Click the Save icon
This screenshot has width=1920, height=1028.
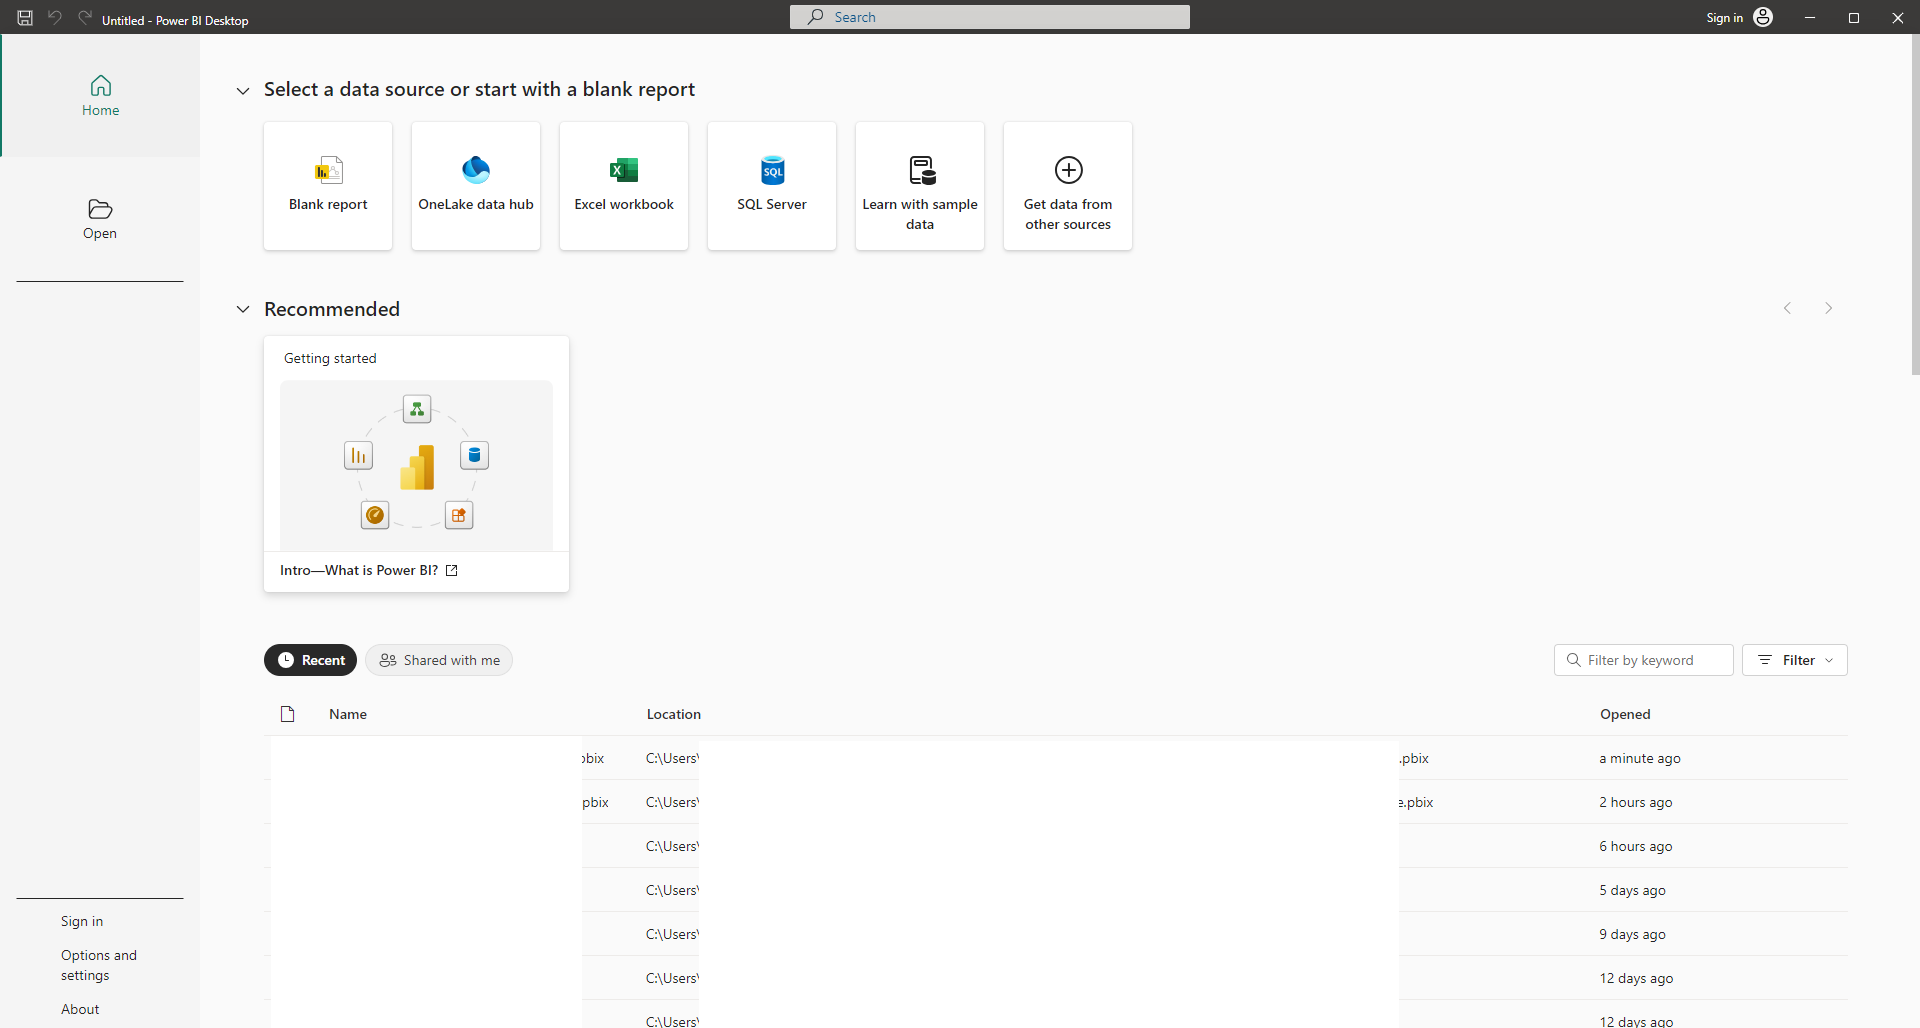coord(24,17)
